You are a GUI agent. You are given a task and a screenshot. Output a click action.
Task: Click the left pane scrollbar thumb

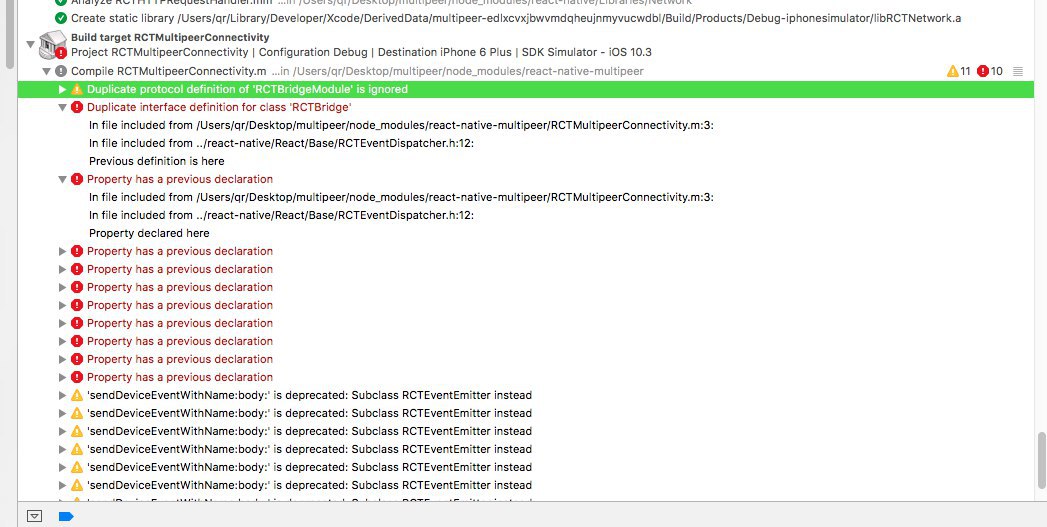[x=10, y=33]
